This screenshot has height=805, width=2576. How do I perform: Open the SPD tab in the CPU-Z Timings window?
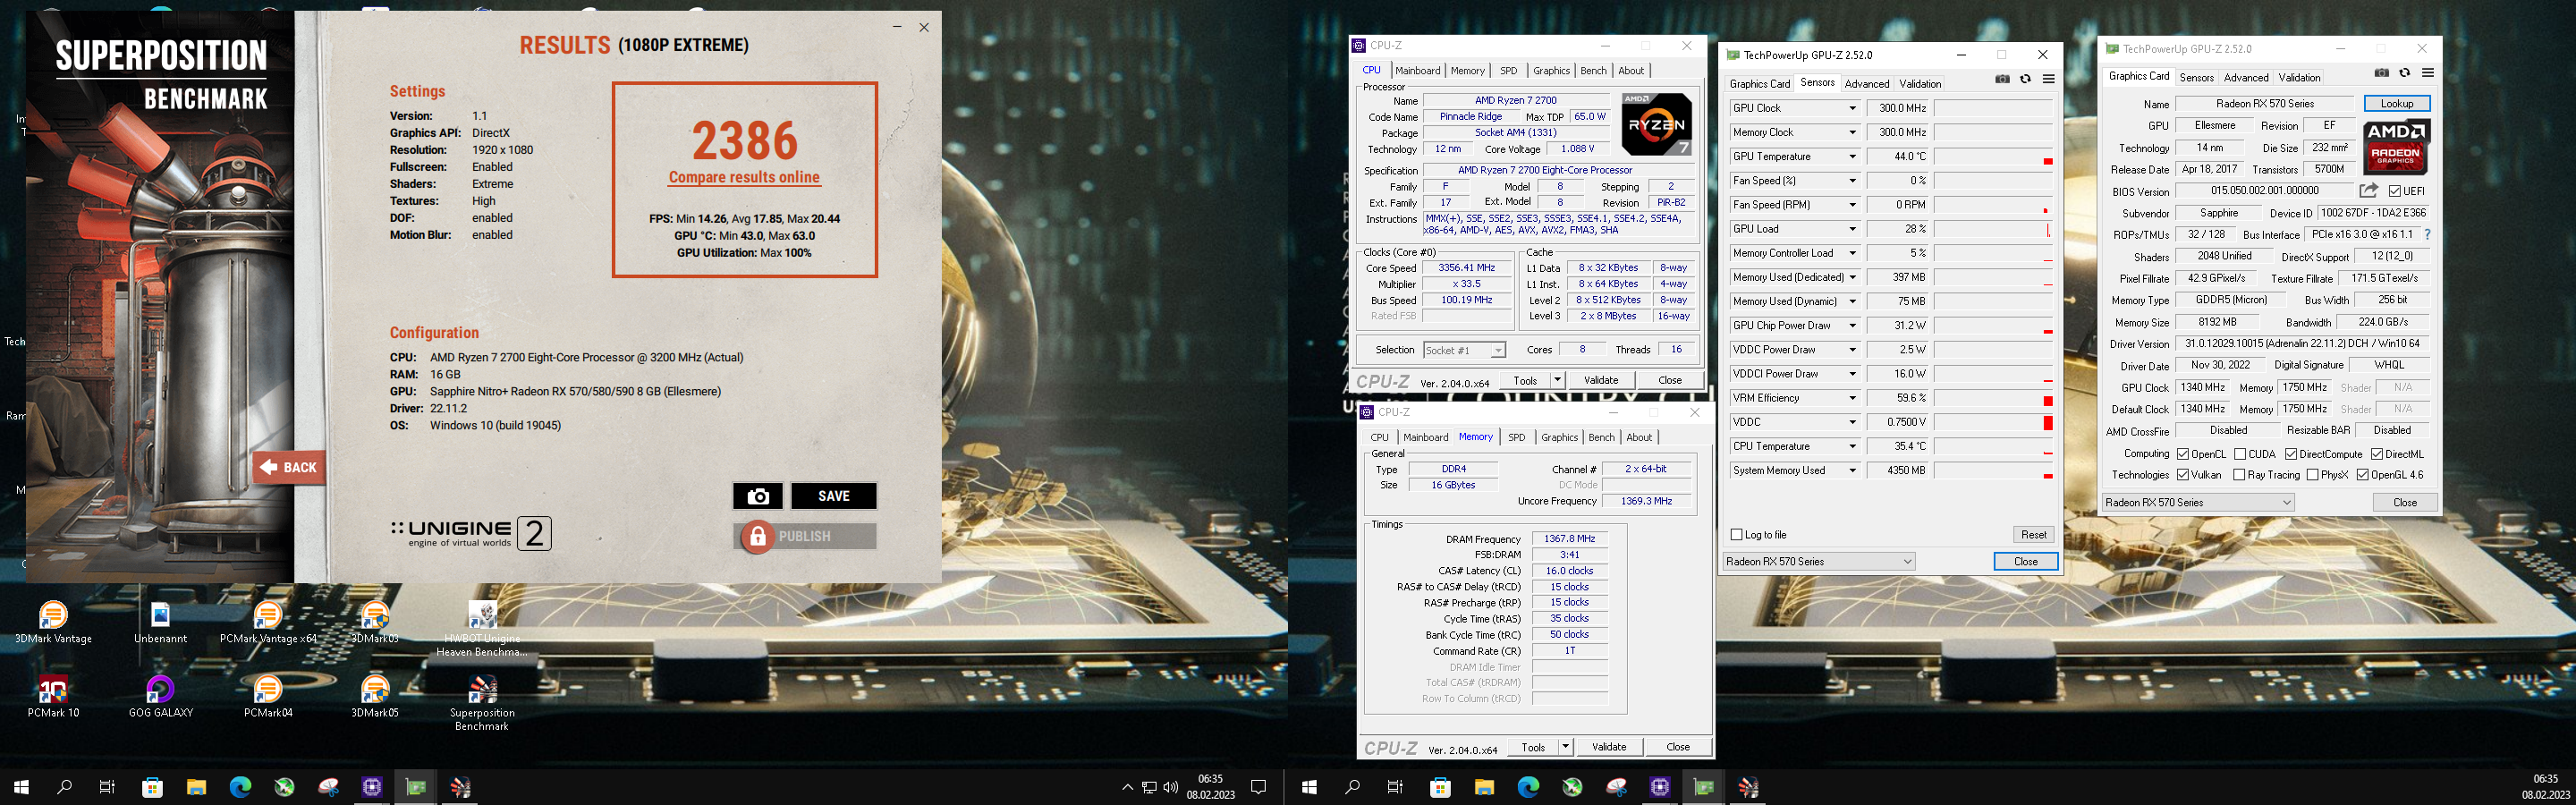(1517, 437)
